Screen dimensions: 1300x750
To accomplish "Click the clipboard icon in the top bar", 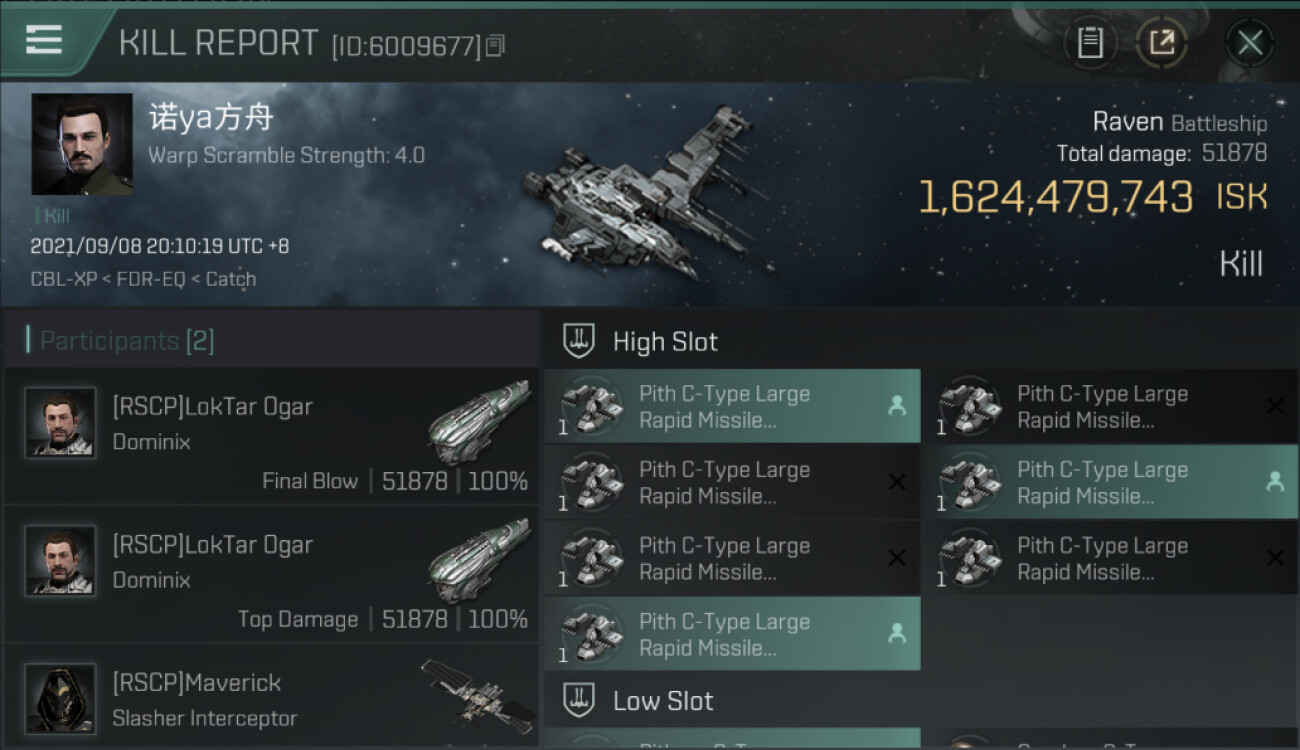I will 1090,43.
